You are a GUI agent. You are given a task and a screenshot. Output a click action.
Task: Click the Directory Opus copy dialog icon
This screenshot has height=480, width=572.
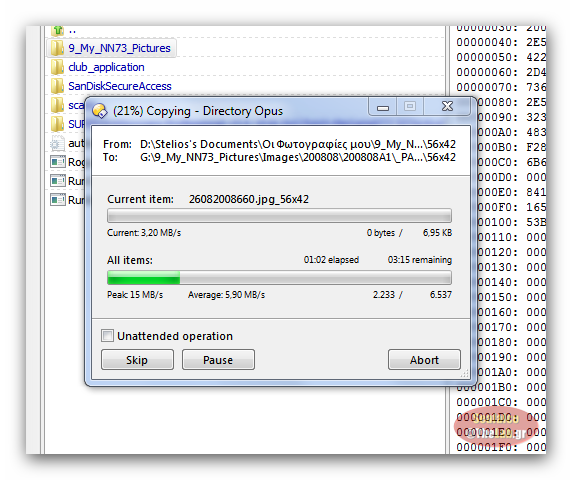click(x=100, y=111)
